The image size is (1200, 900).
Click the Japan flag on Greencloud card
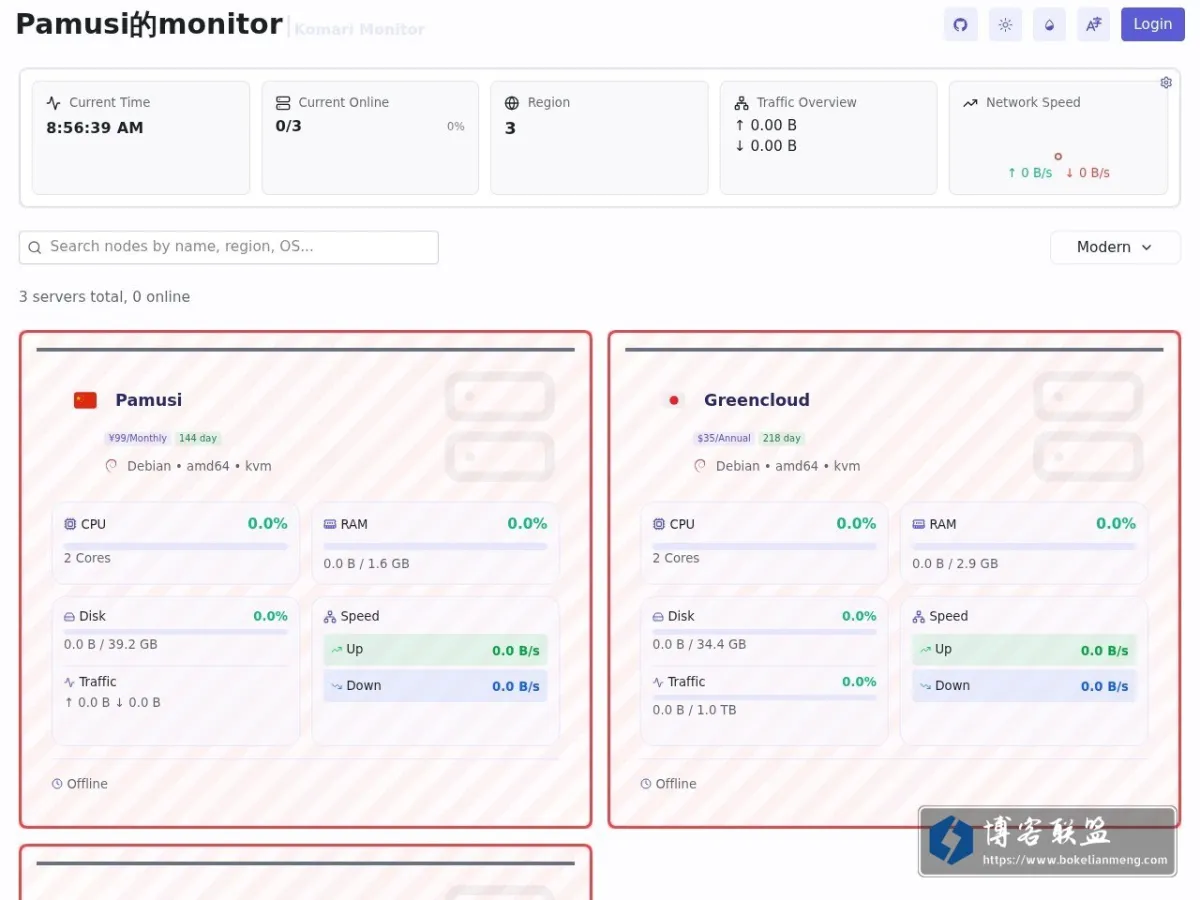click(x=674, y=400)
